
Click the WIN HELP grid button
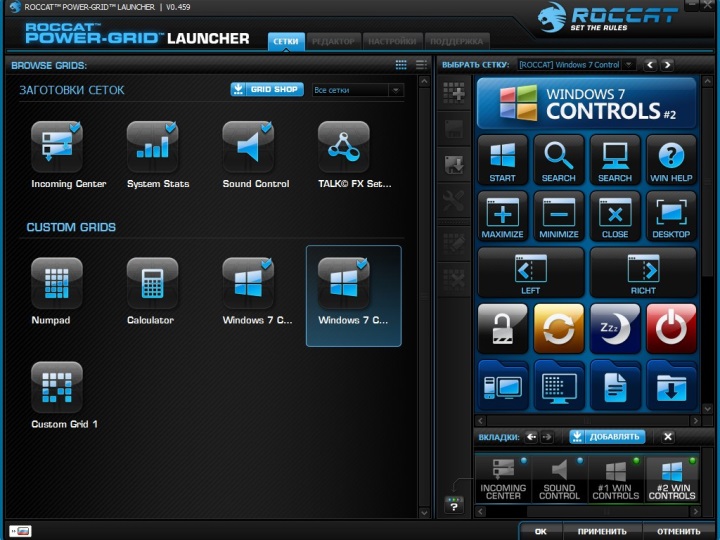coord(671,160)
